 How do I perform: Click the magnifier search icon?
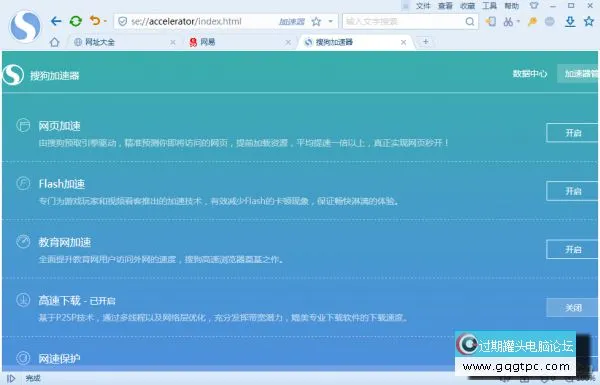[x=470, y=21]
